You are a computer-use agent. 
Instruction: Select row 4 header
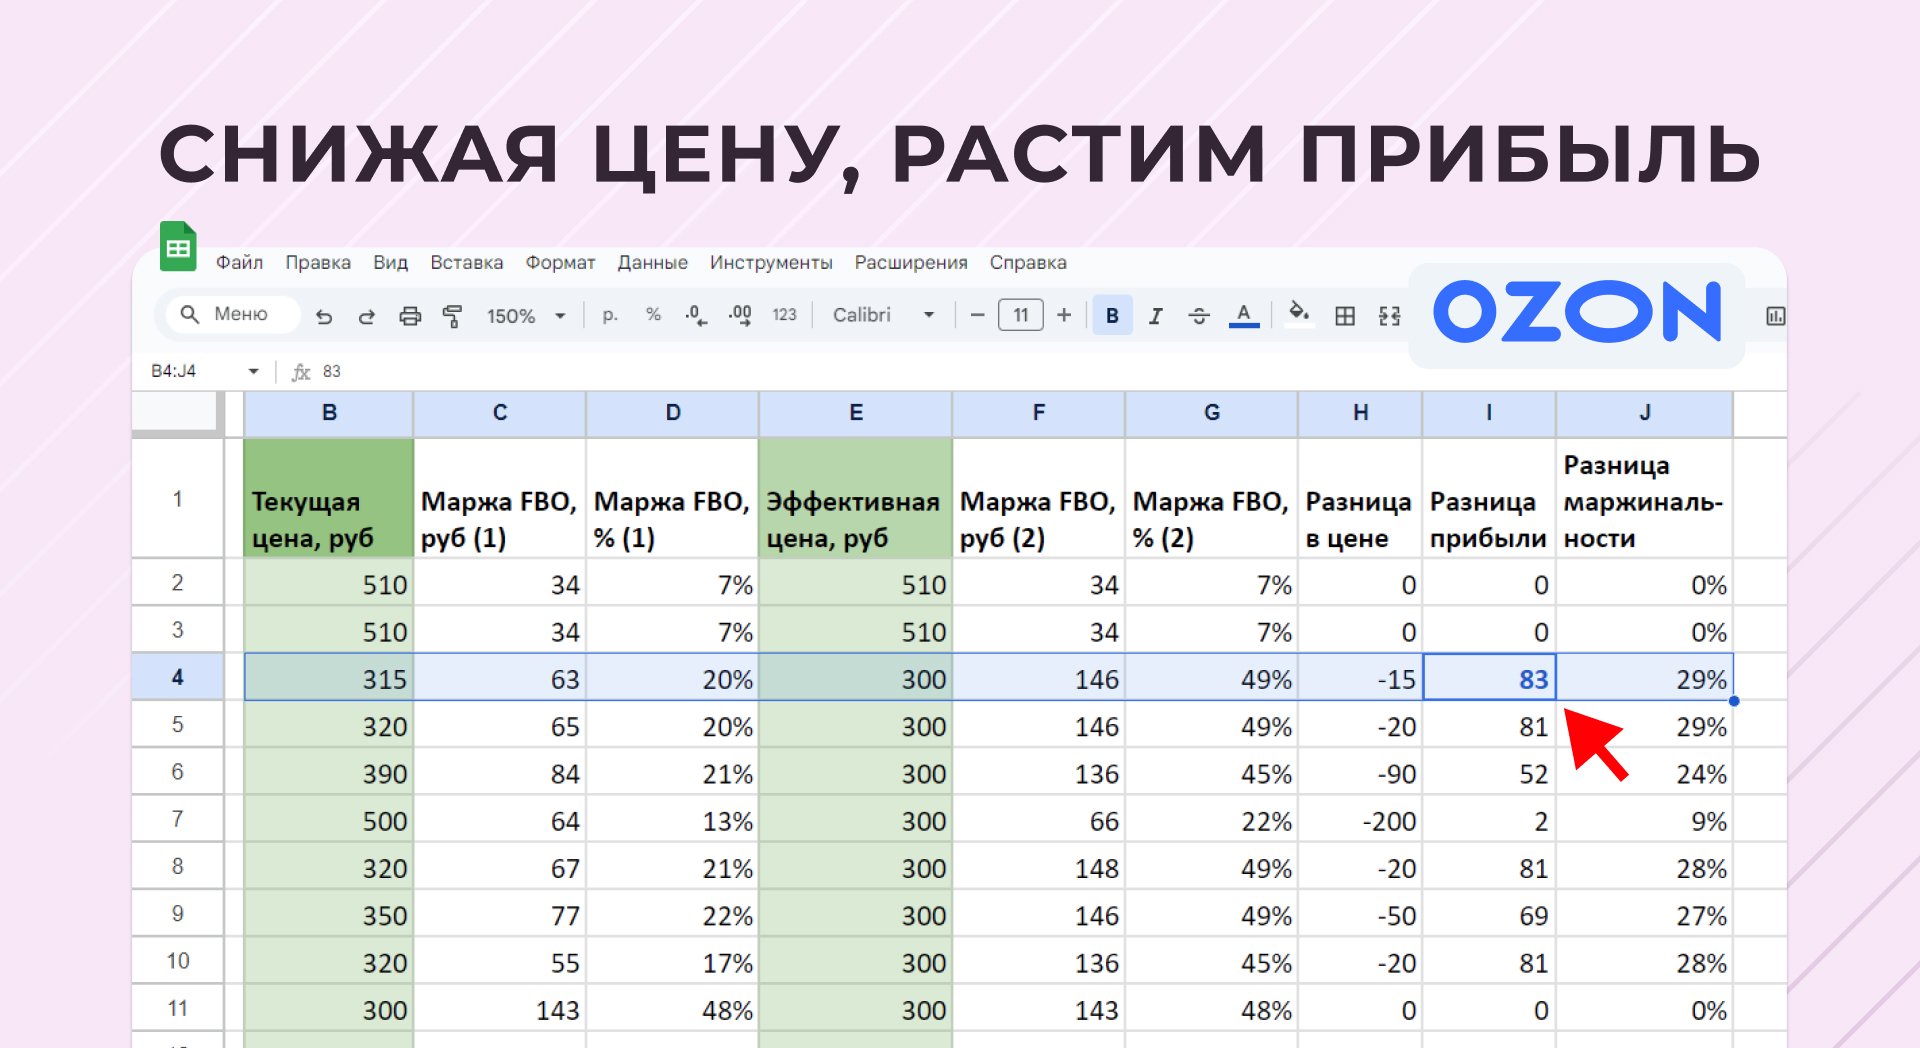pos(177,677)
